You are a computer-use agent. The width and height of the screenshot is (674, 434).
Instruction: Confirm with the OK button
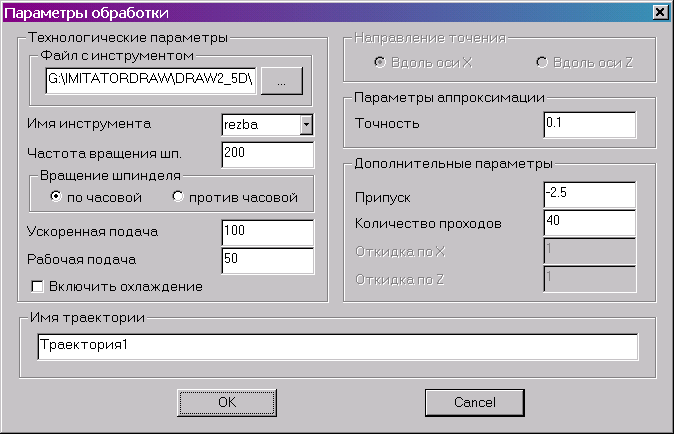(227, 403)
